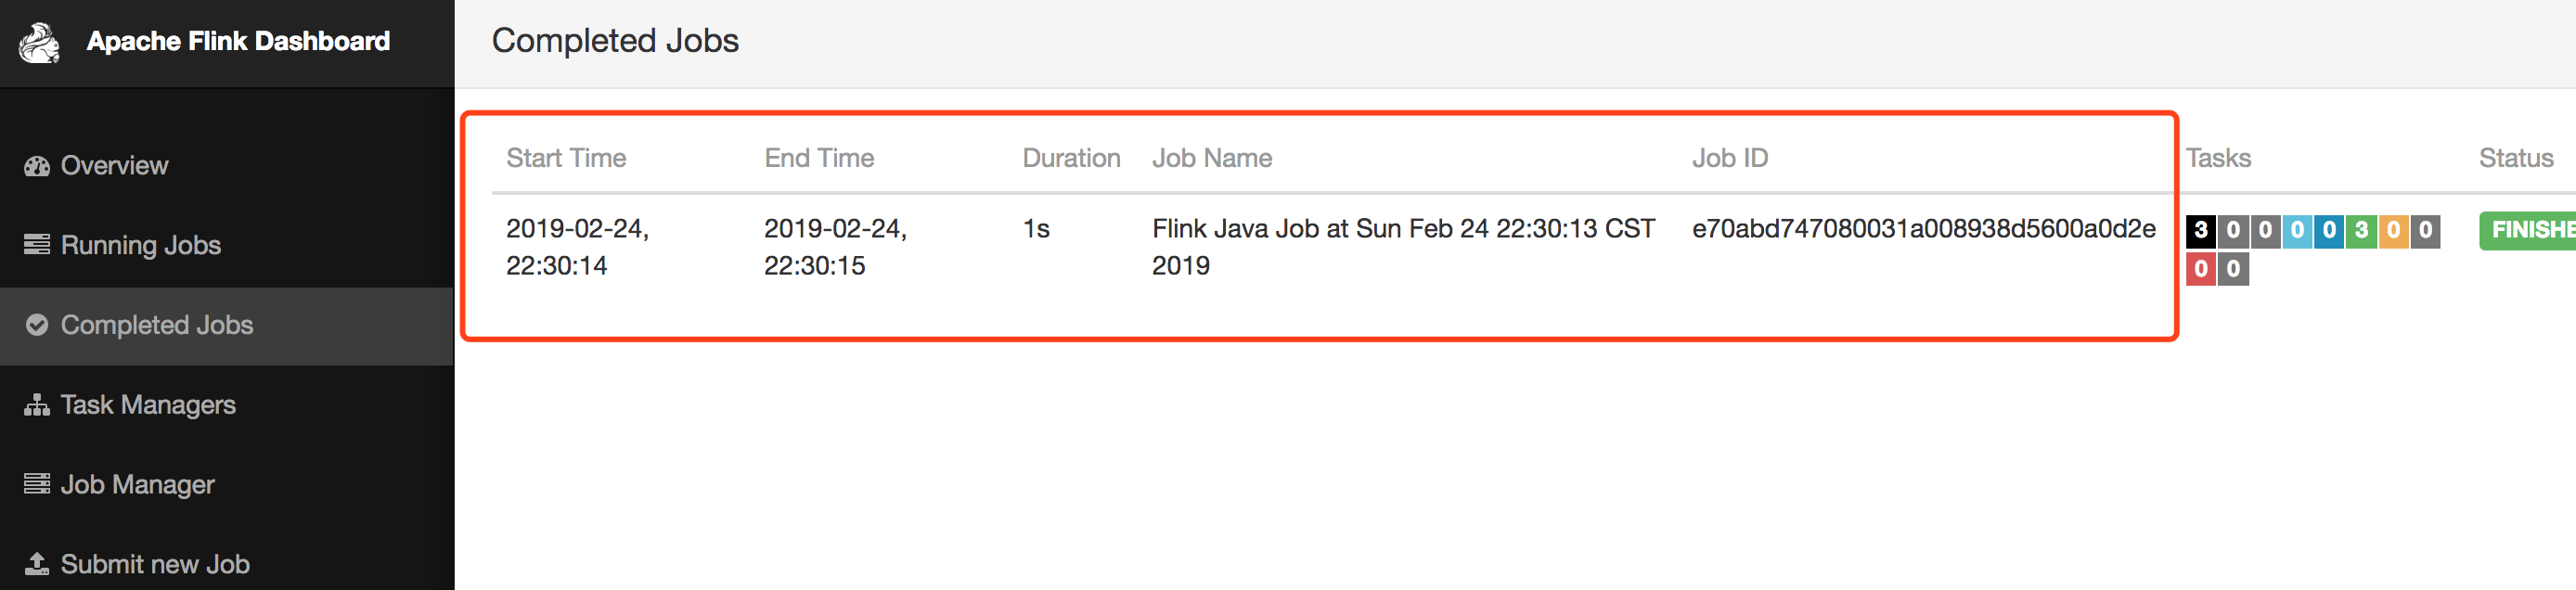
Task: Click the red task count badge
Action: [2200, 269]
